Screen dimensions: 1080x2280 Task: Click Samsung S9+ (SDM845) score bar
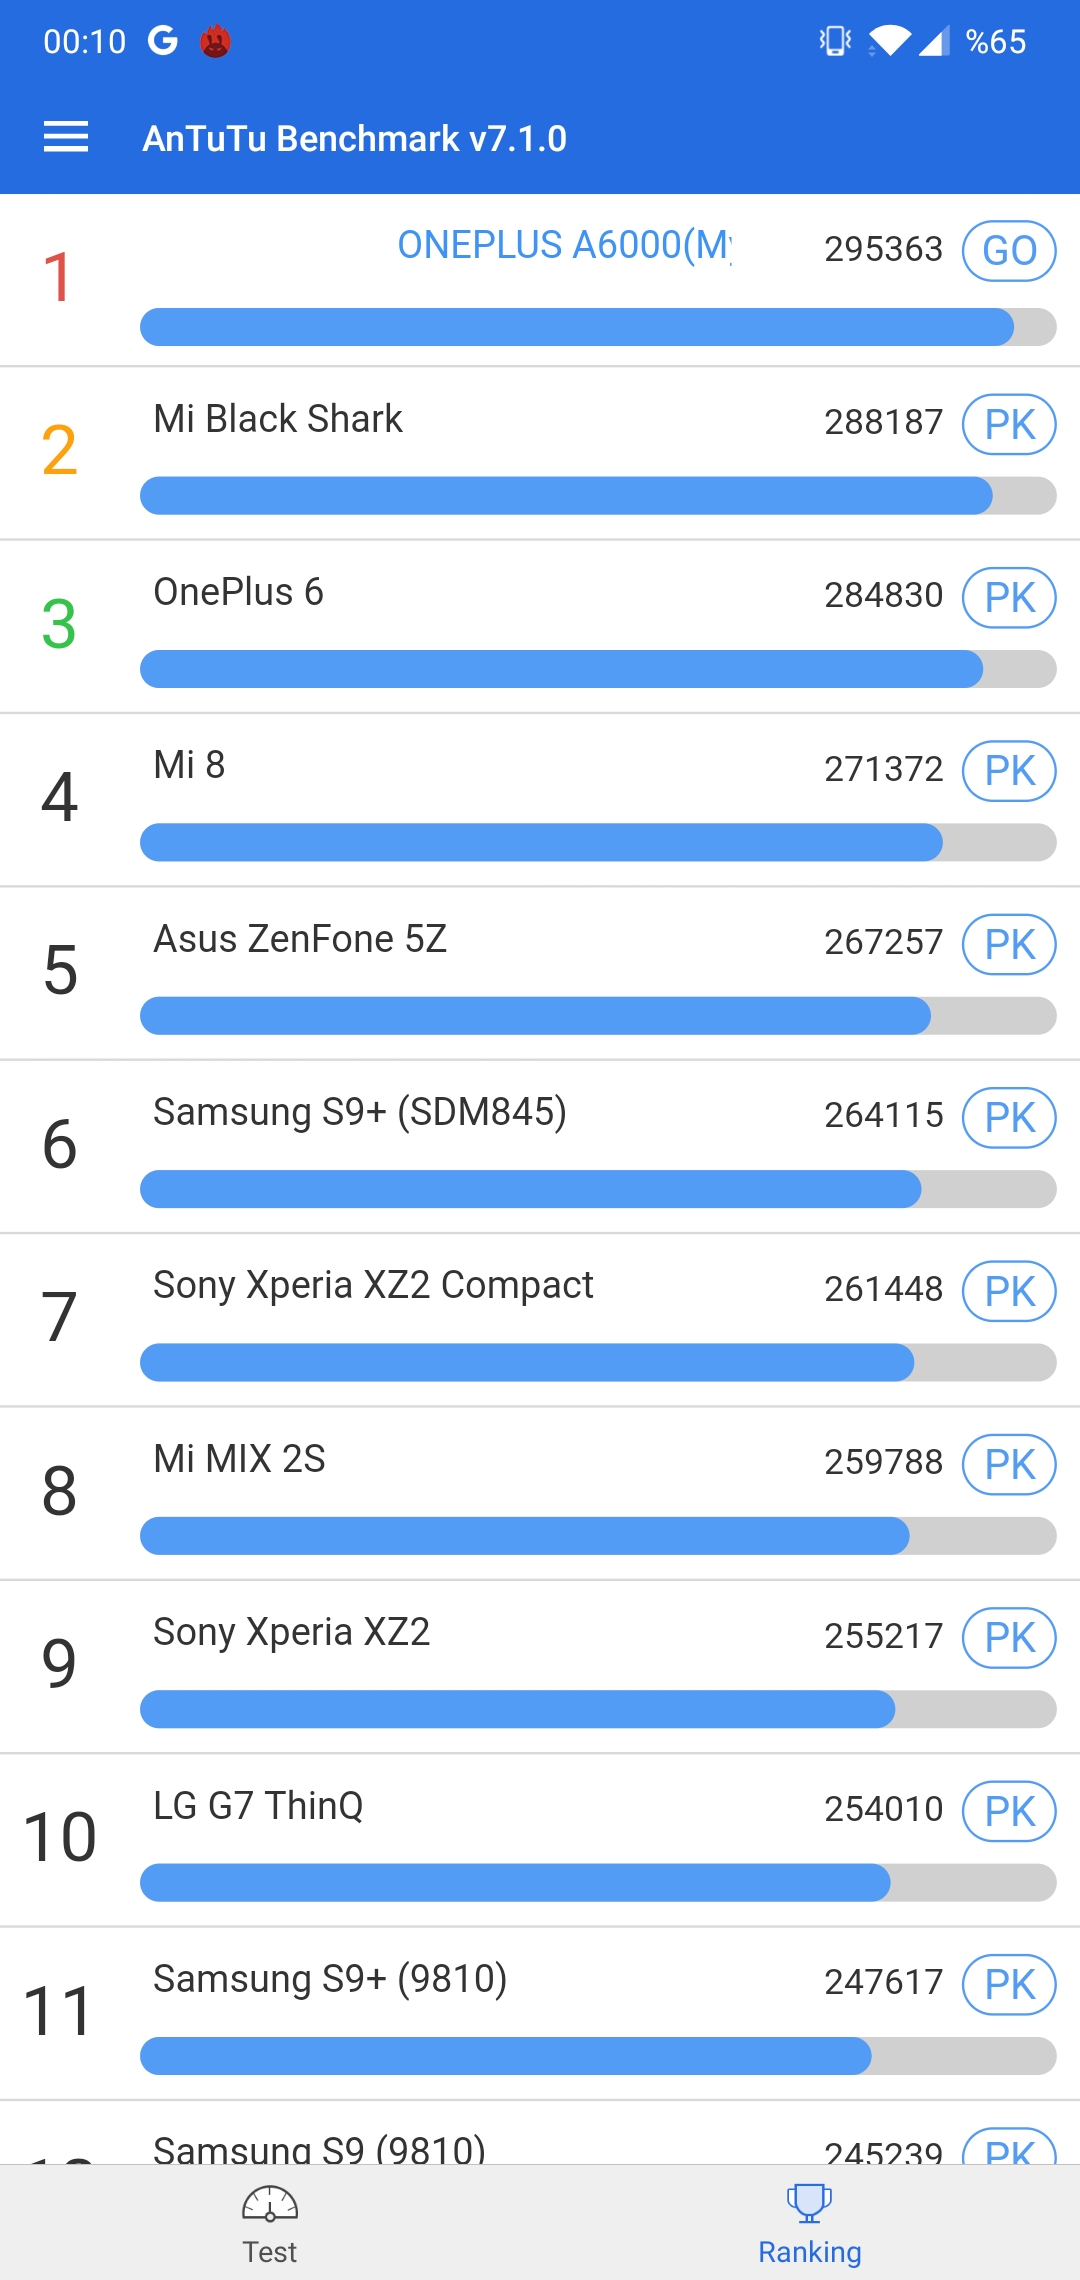click(x=598, y=1189)
